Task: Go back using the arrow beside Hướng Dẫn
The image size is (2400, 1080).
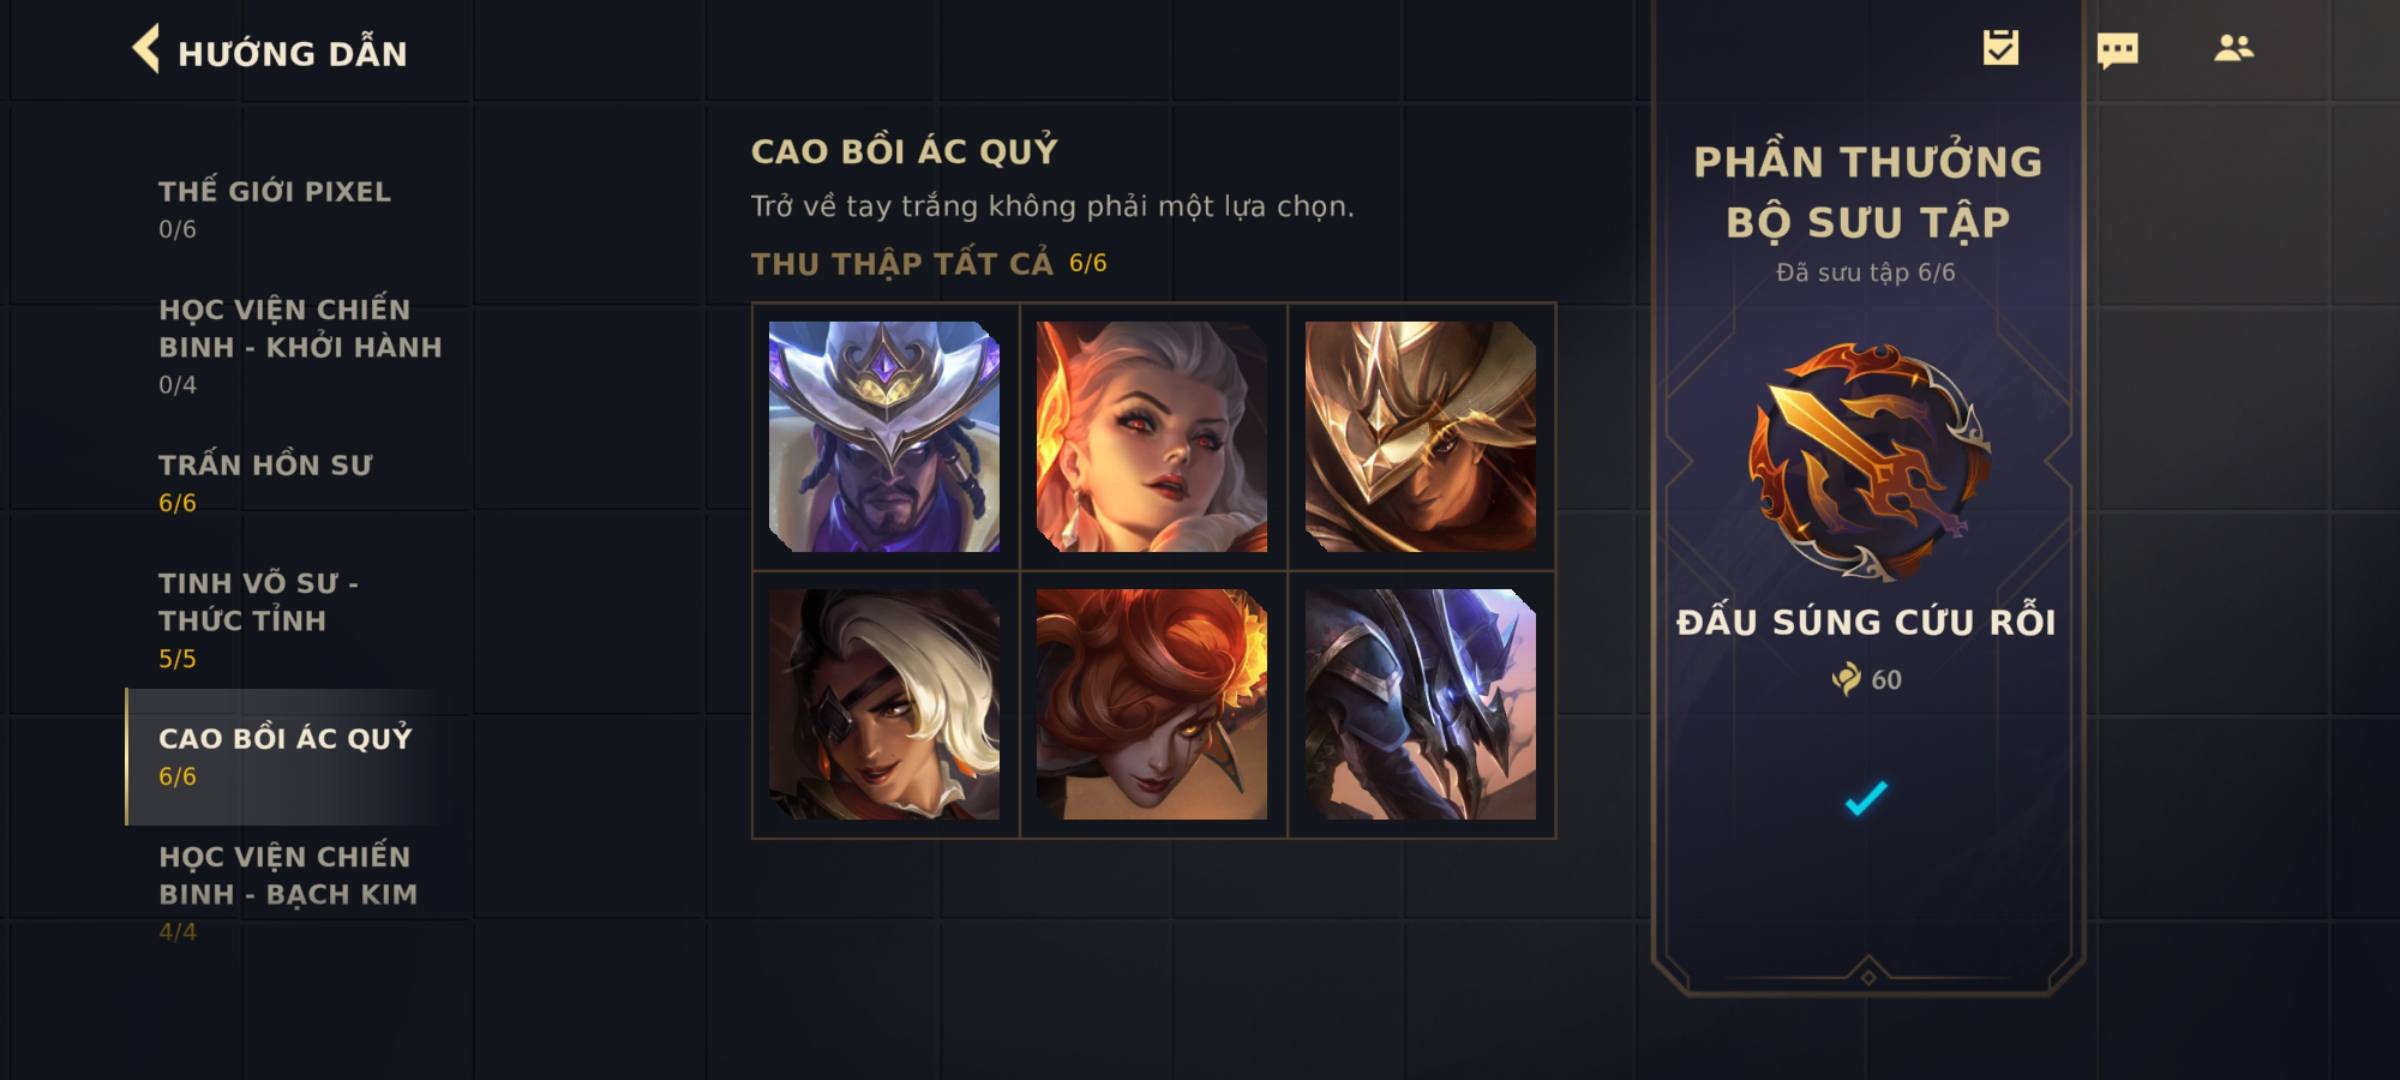Action: pyautogui.click(x=146, y=49)
